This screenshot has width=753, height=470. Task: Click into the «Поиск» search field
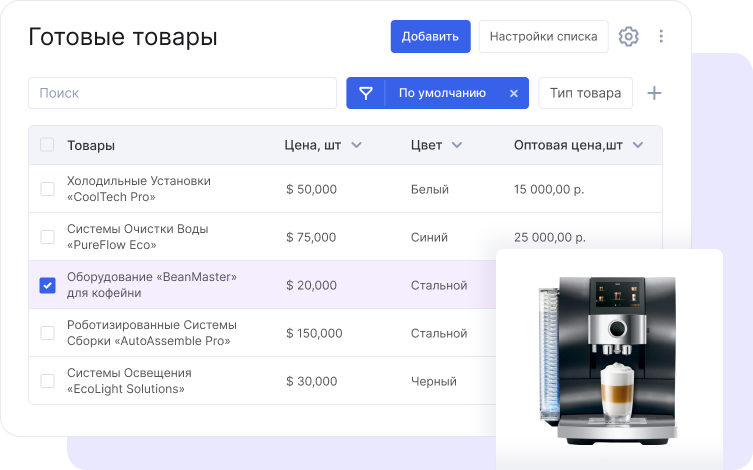(x=182, y=93)
